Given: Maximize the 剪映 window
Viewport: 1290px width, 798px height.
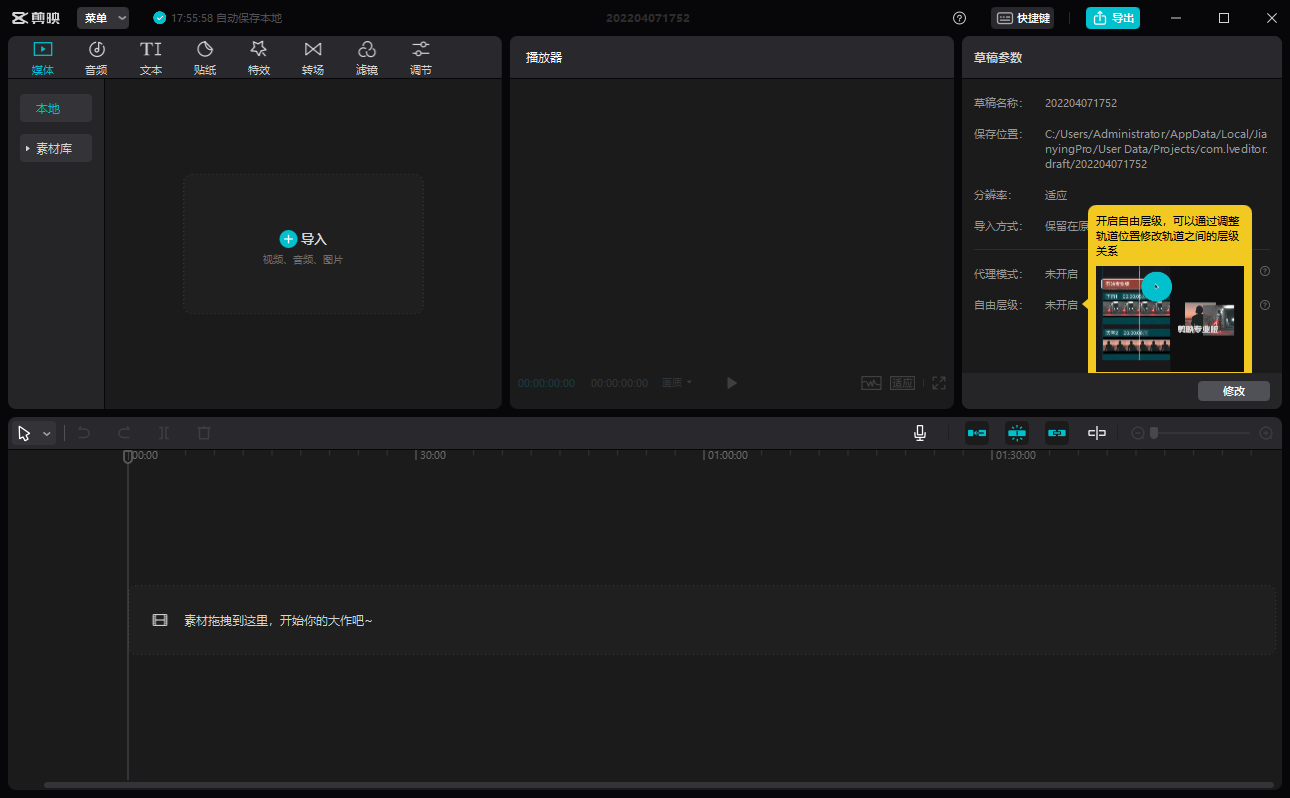Looking at the screenshot, I should point(1224,18).
